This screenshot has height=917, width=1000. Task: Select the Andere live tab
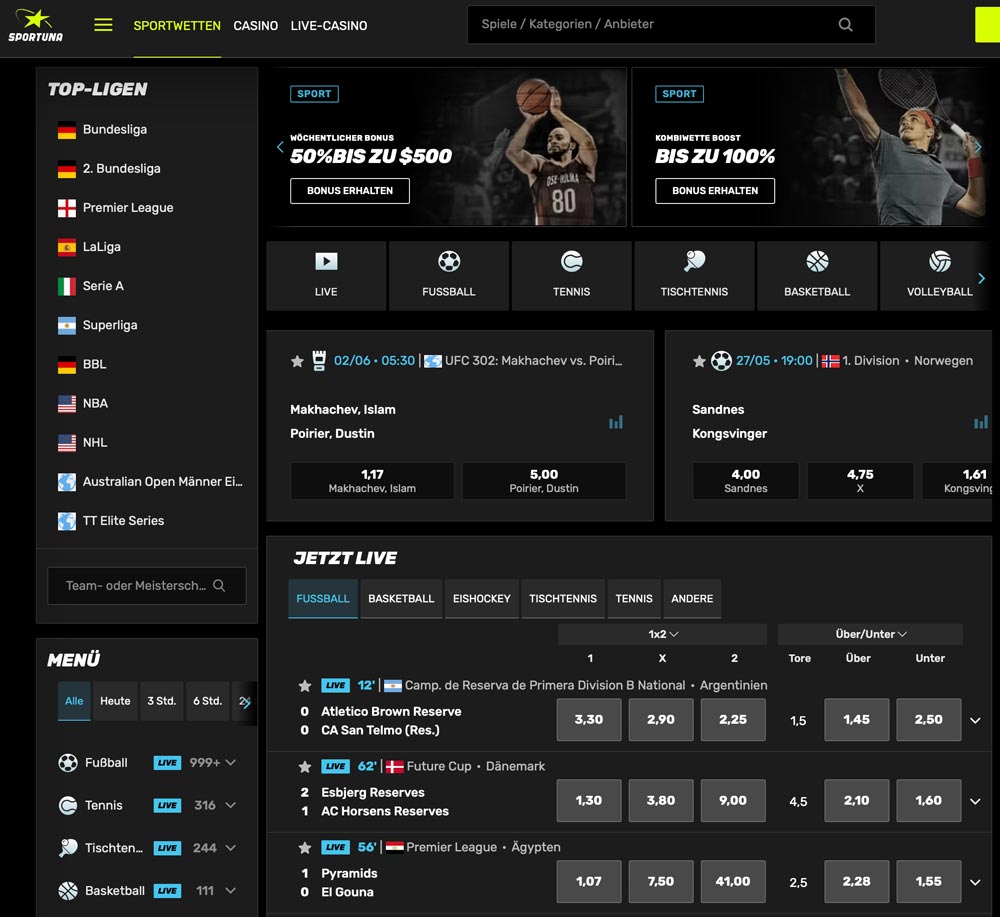click(692, 599)
